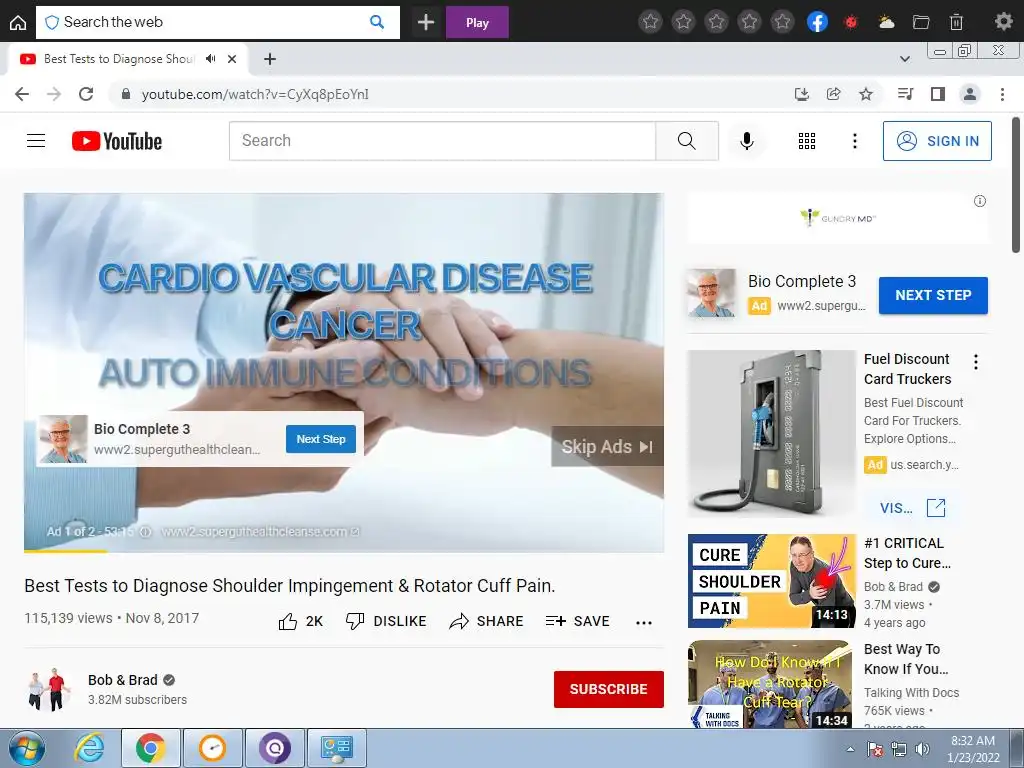The width and height of the screenshot is (1024, 768).
Task: Open browser settings gear icon
Action: 1003,22
